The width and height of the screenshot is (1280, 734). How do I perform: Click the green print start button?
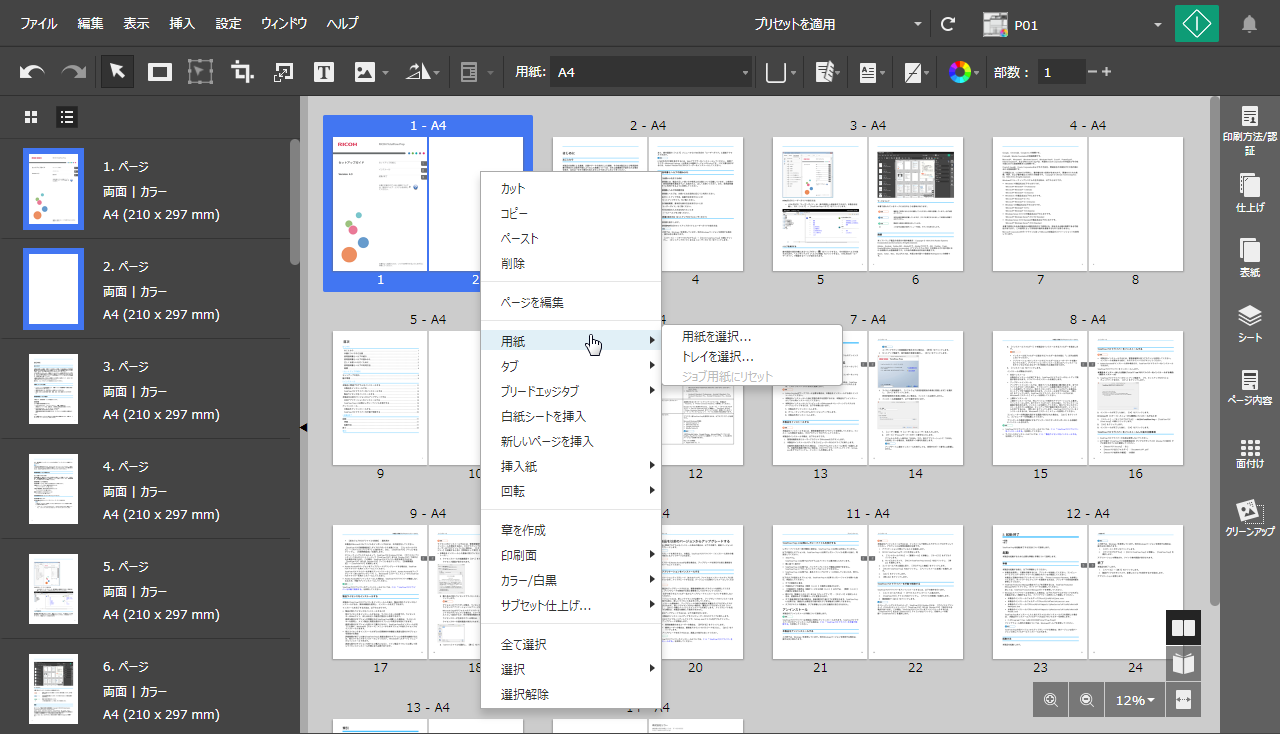click(x=1196, y=24)
